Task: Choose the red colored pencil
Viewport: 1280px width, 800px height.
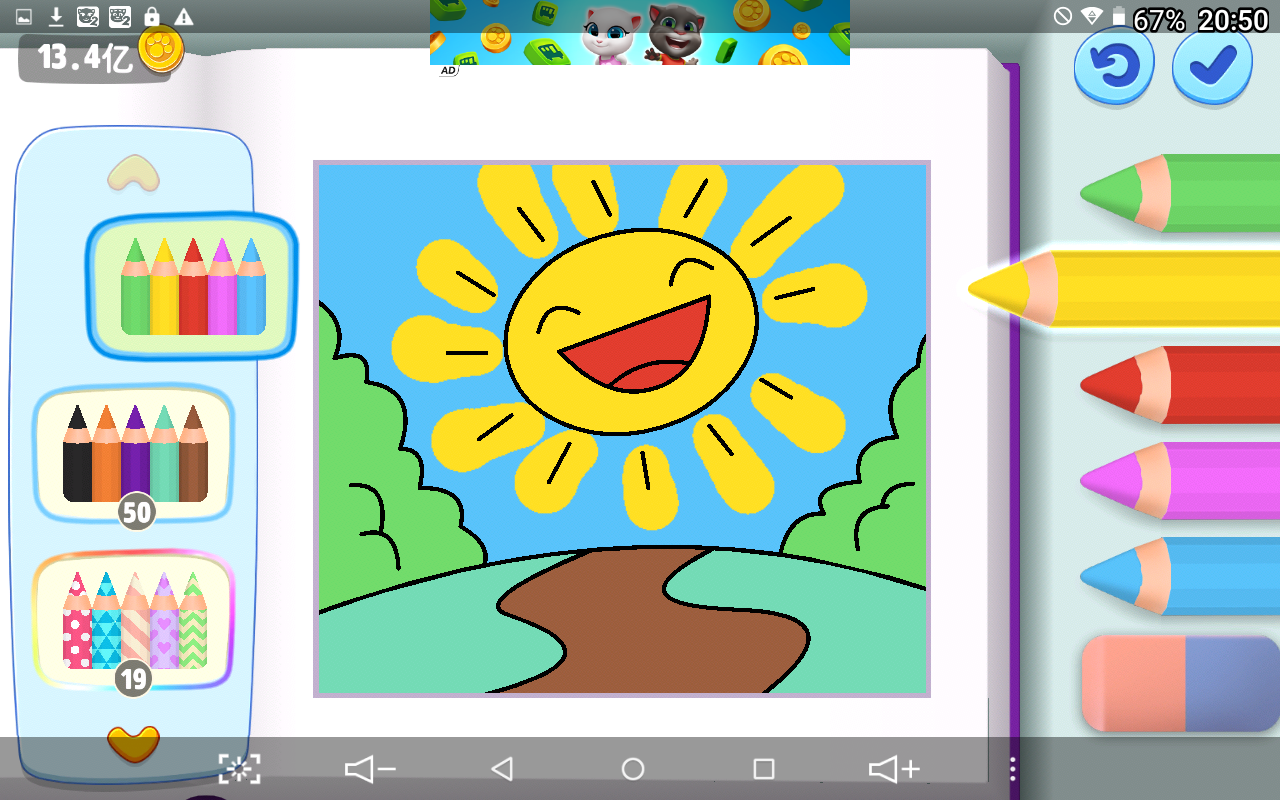Action: click(x=1180, y=385)
